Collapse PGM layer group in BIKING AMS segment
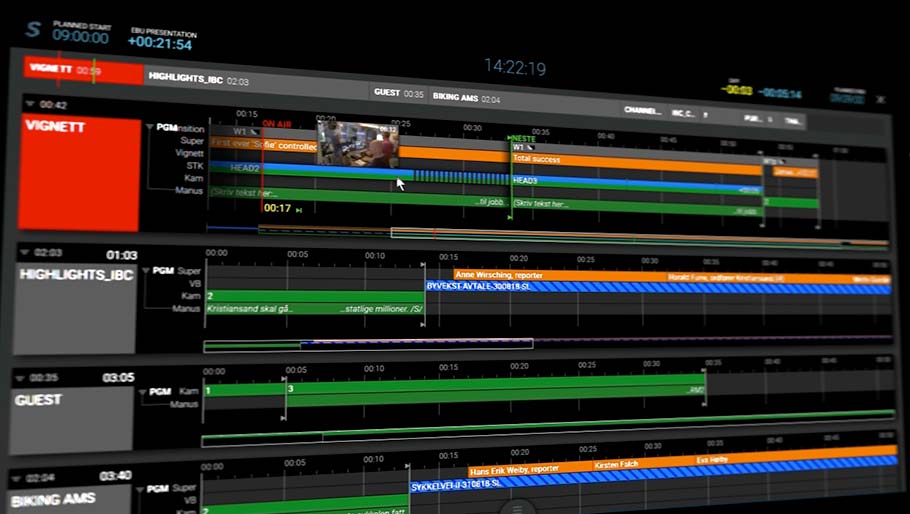910x514 pixels. 139,490
